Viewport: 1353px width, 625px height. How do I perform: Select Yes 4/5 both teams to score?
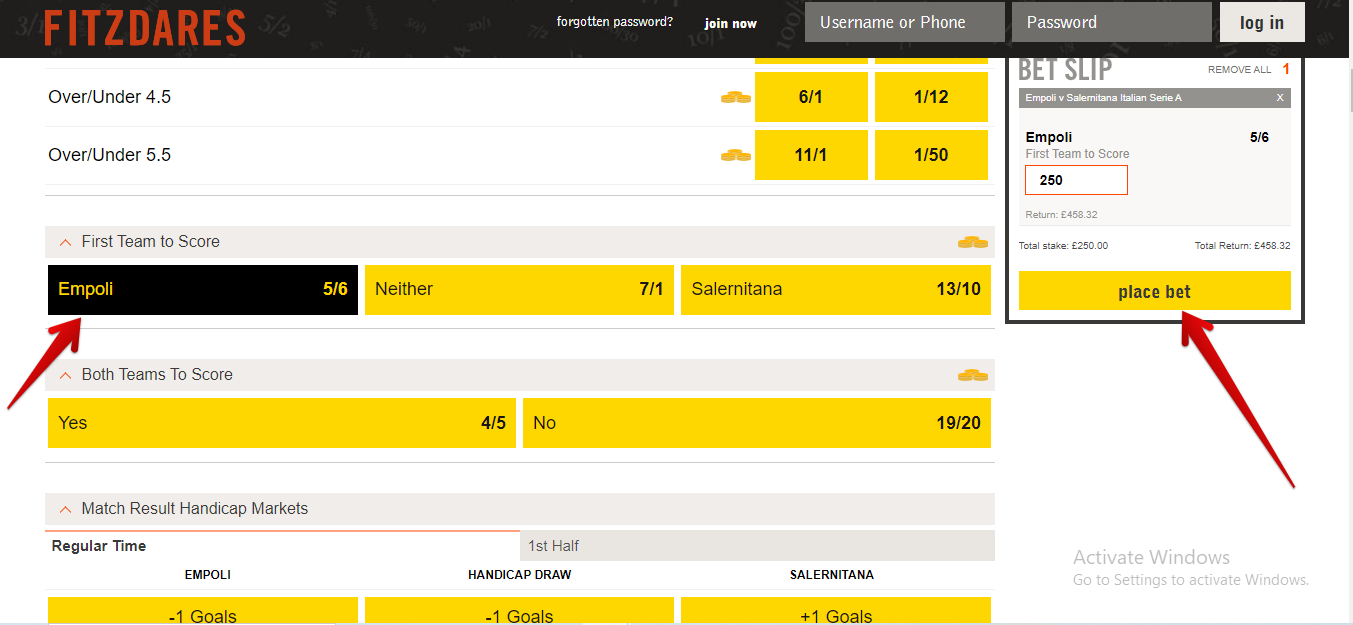pyautogui.click(x=282, y=423)
